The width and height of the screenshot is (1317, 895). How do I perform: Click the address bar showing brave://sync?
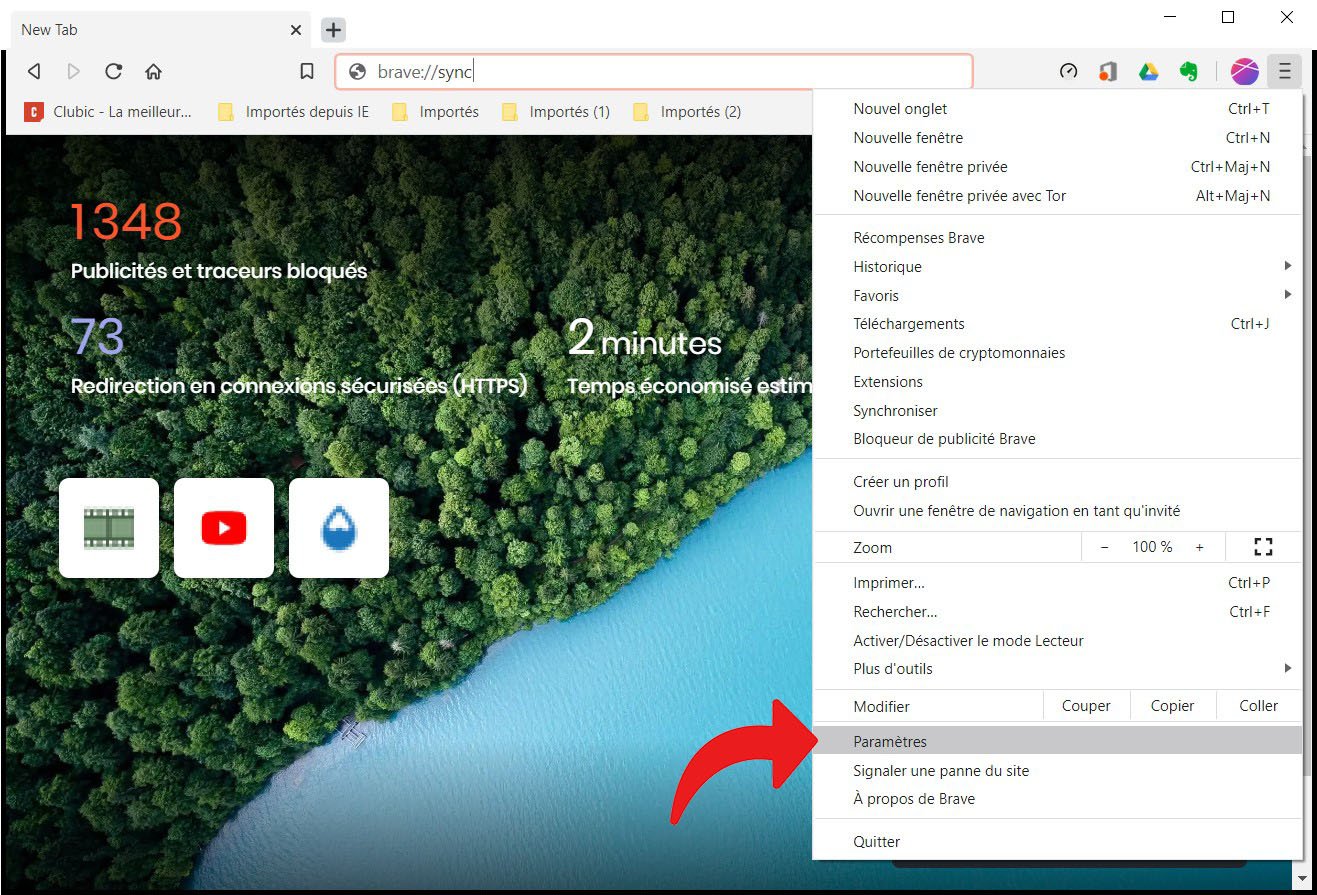click(660, 71)
